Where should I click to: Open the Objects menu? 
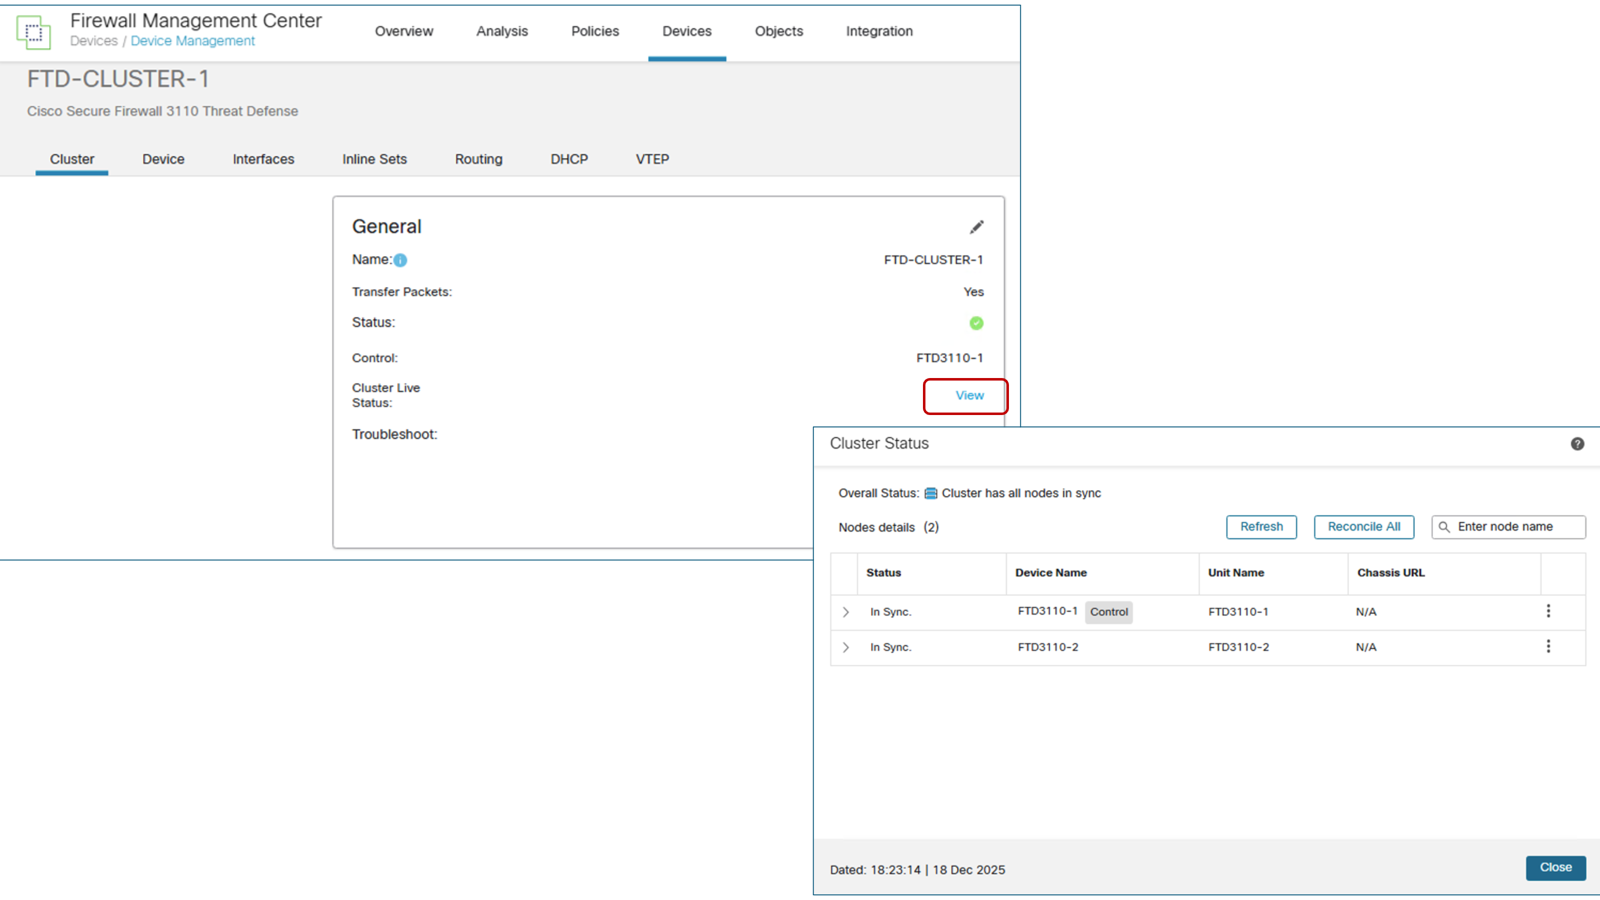[779, 31]
